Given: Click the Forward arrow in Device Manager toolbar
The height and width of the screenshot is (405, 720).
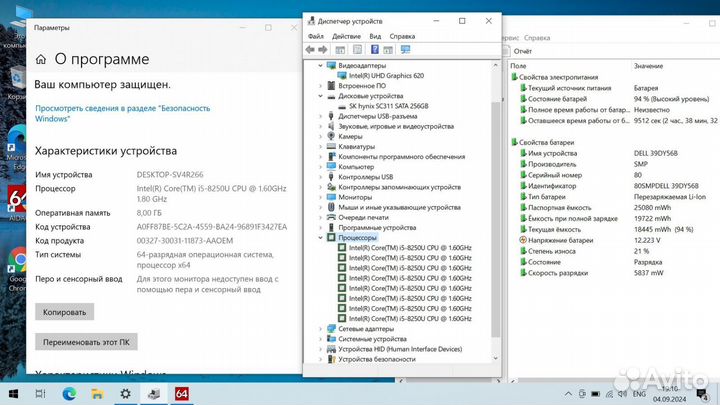Looking at the screenshot, I should pos(323,50).
